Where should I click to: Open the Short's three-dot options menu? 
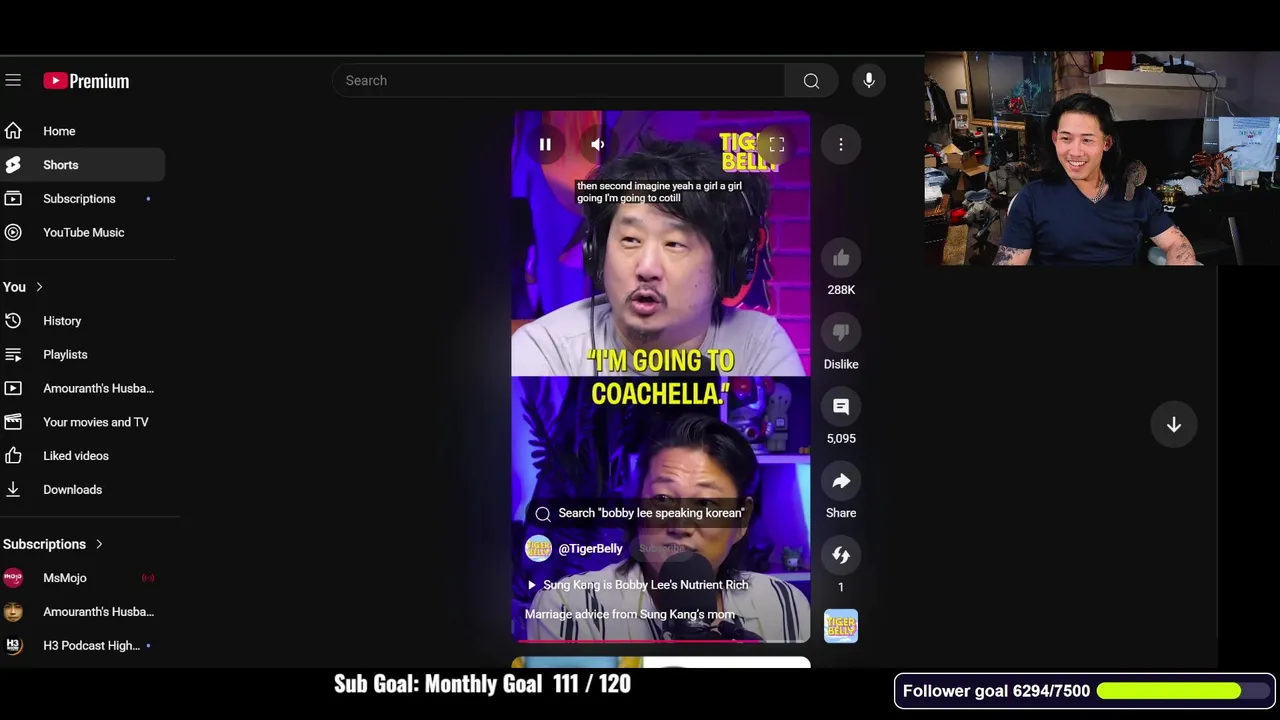point(841,145)
